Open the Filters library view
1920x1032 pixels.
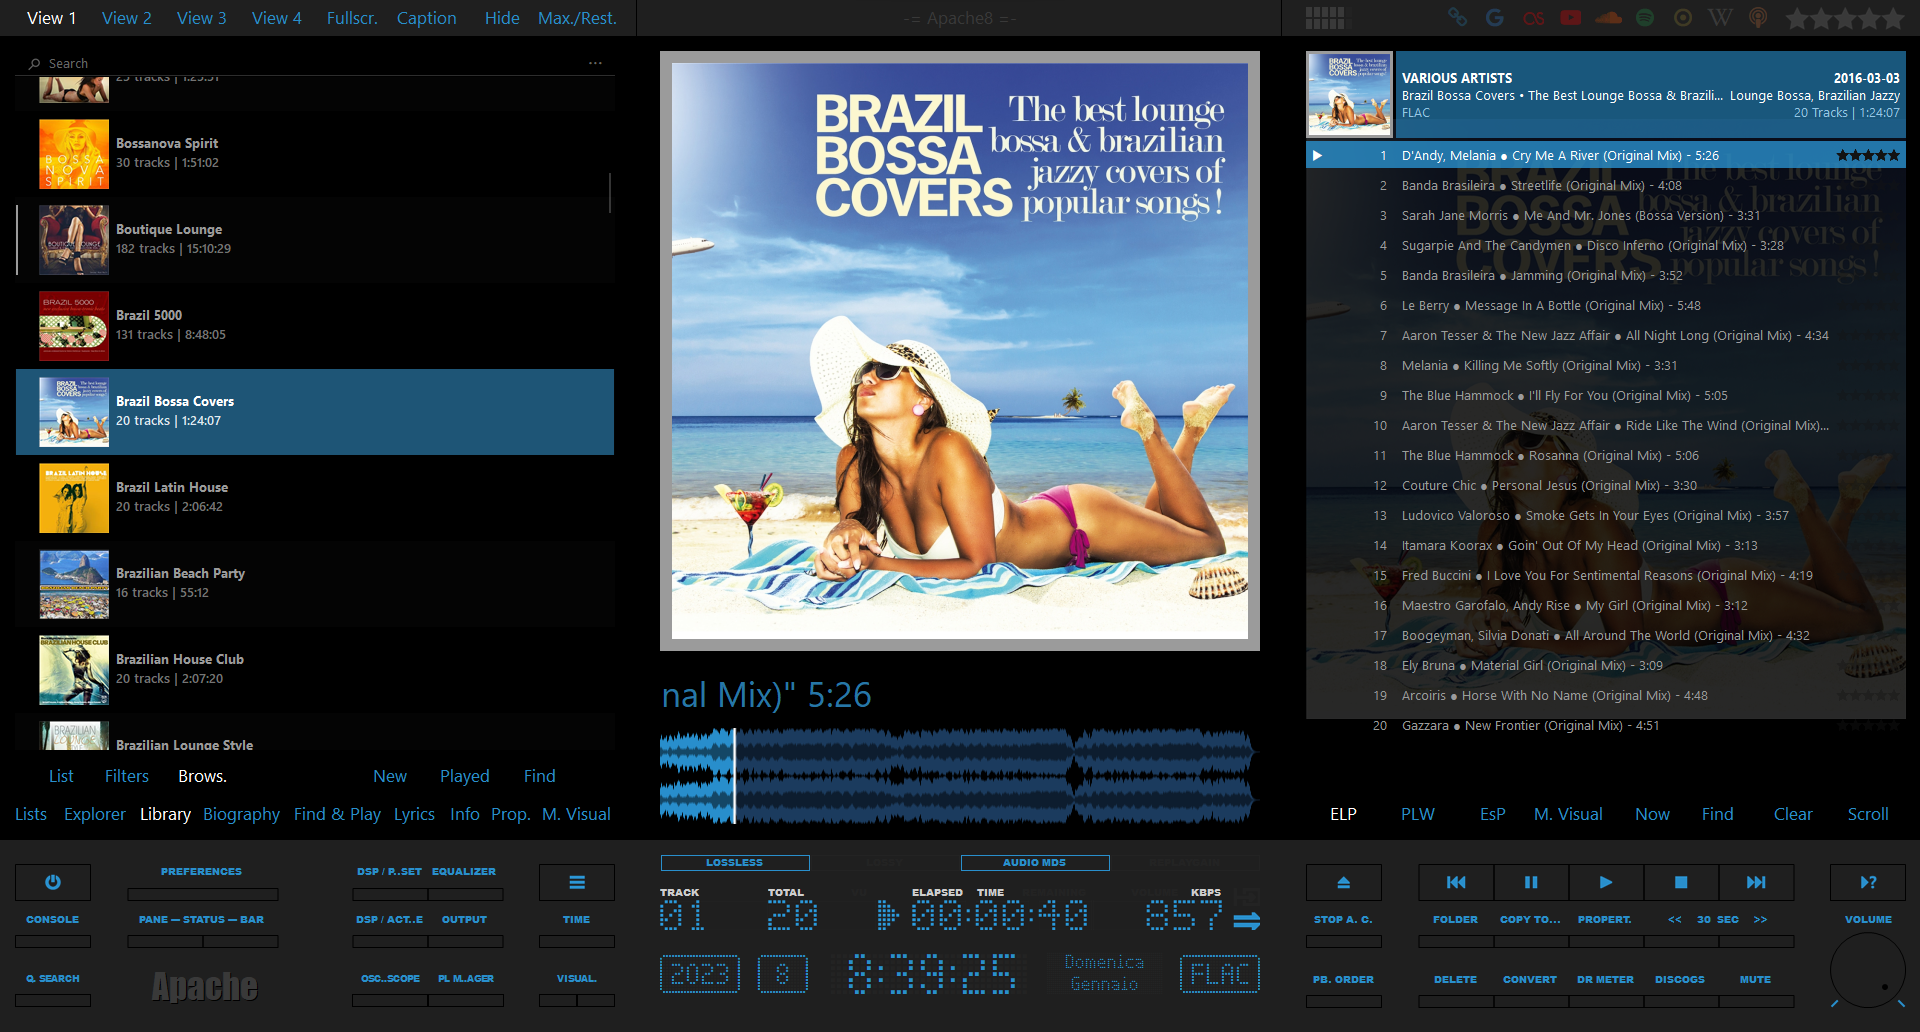click(127, 776)
